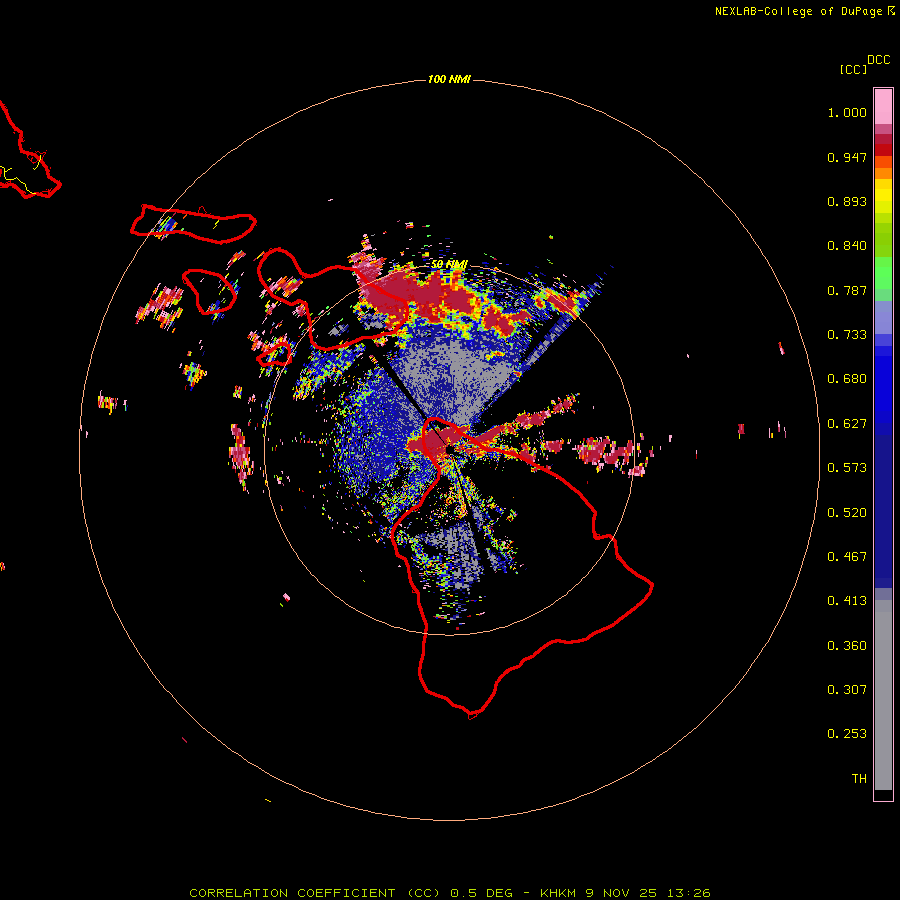Click the 0.307 colorbar value label
Viewport: 900px width, 900px height.
click(847, 690)
